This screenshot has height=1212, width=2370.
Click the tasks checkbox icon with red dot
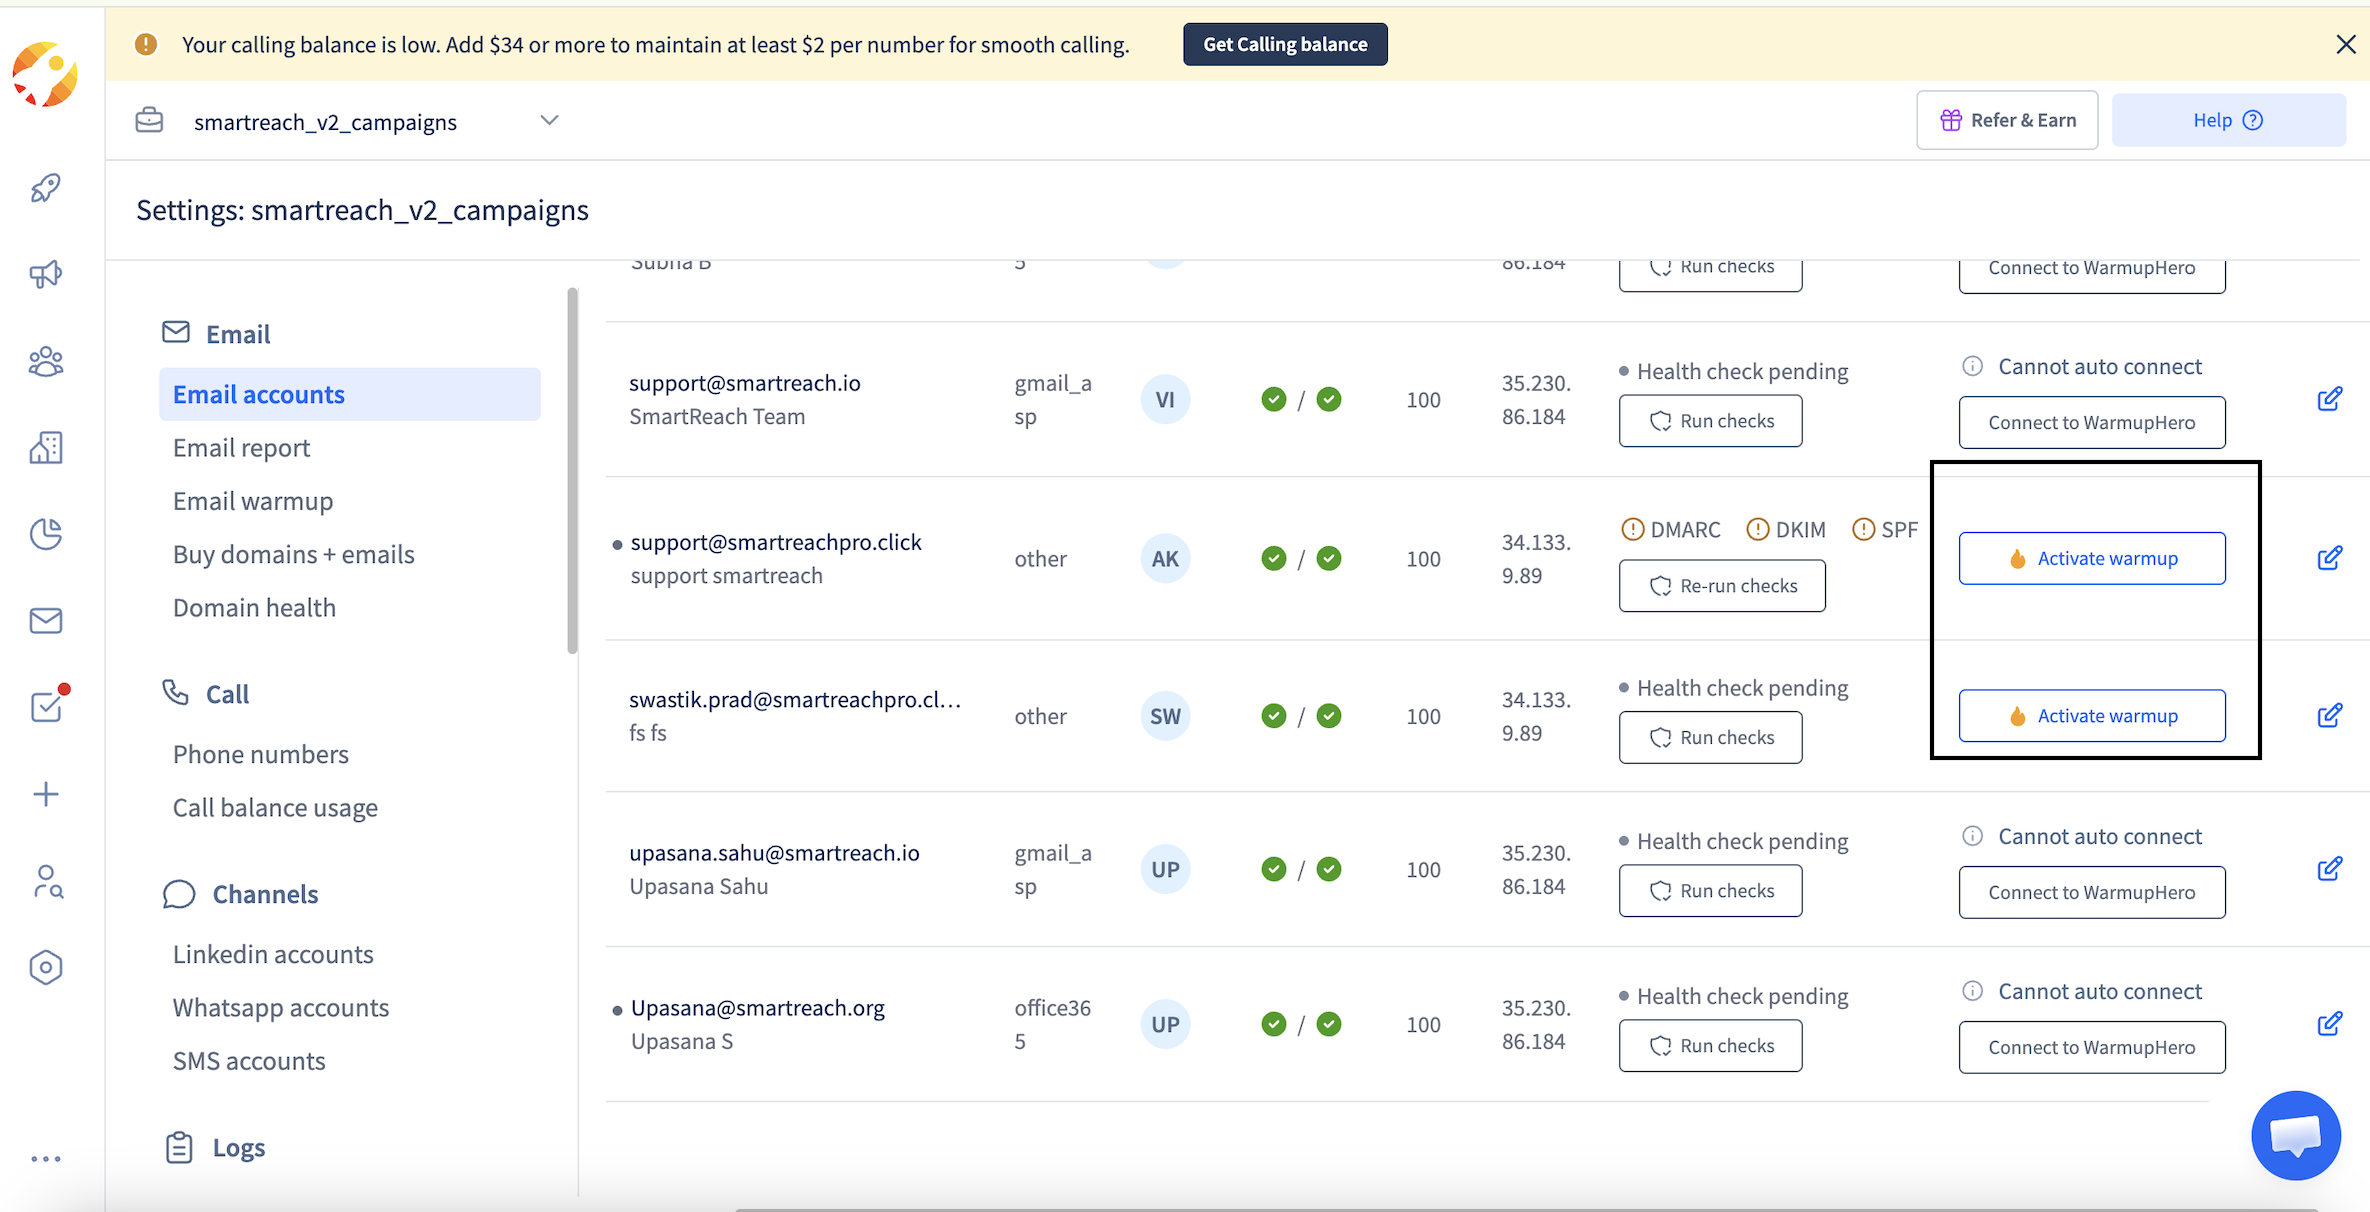click(x=46, y=707)
